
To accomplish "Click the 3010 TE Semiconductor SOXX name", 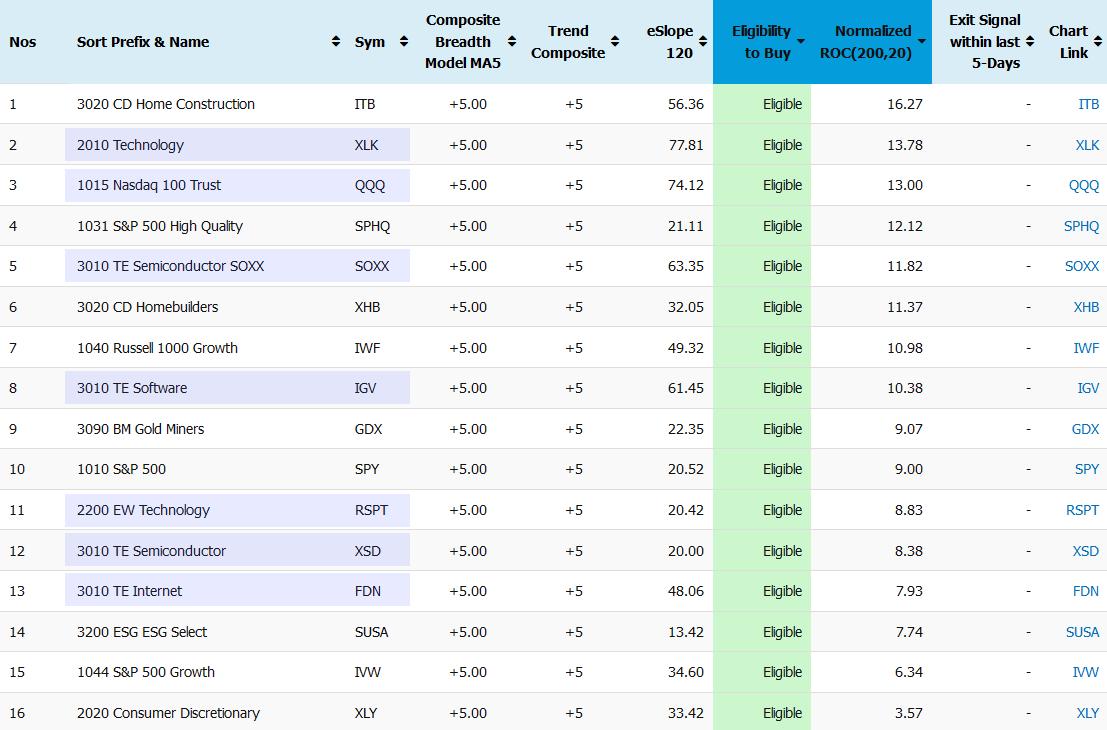I will (170, 266).
